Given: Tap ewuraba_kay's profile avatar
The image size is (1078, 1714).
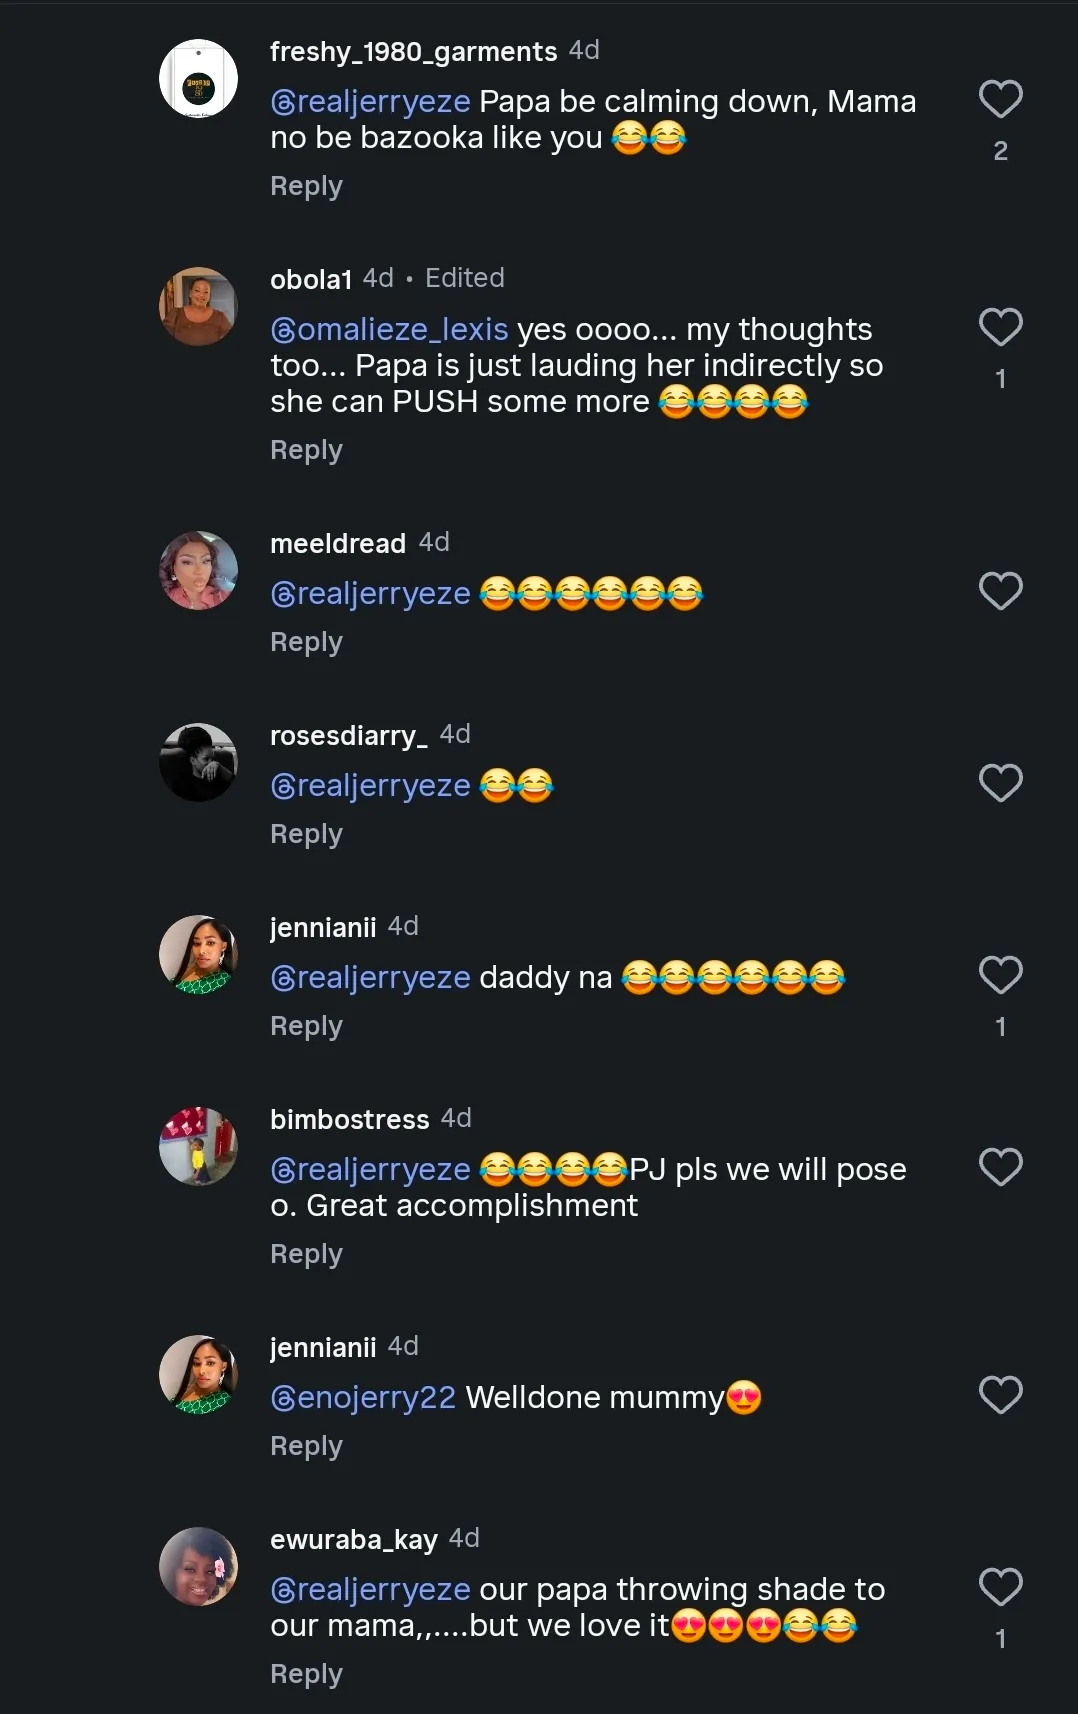Looking at the screenshot, I should (198, 1566).
